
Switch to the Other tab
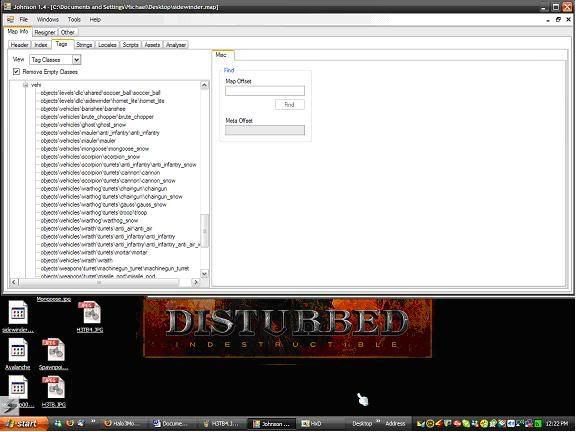68,32
